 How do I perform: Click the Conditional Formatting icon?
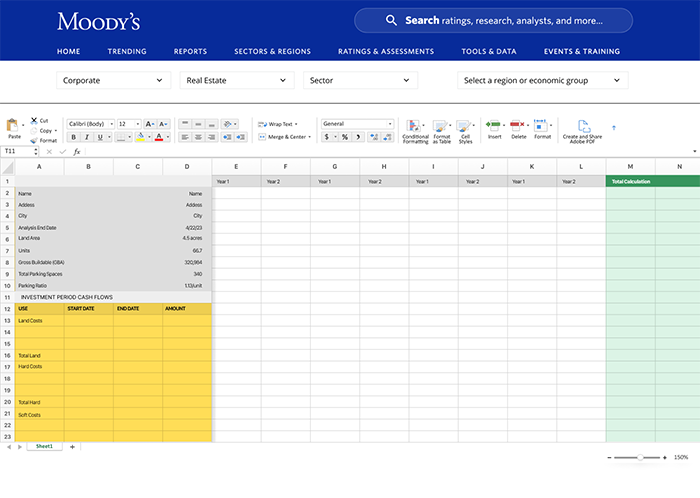pos(415,127)
